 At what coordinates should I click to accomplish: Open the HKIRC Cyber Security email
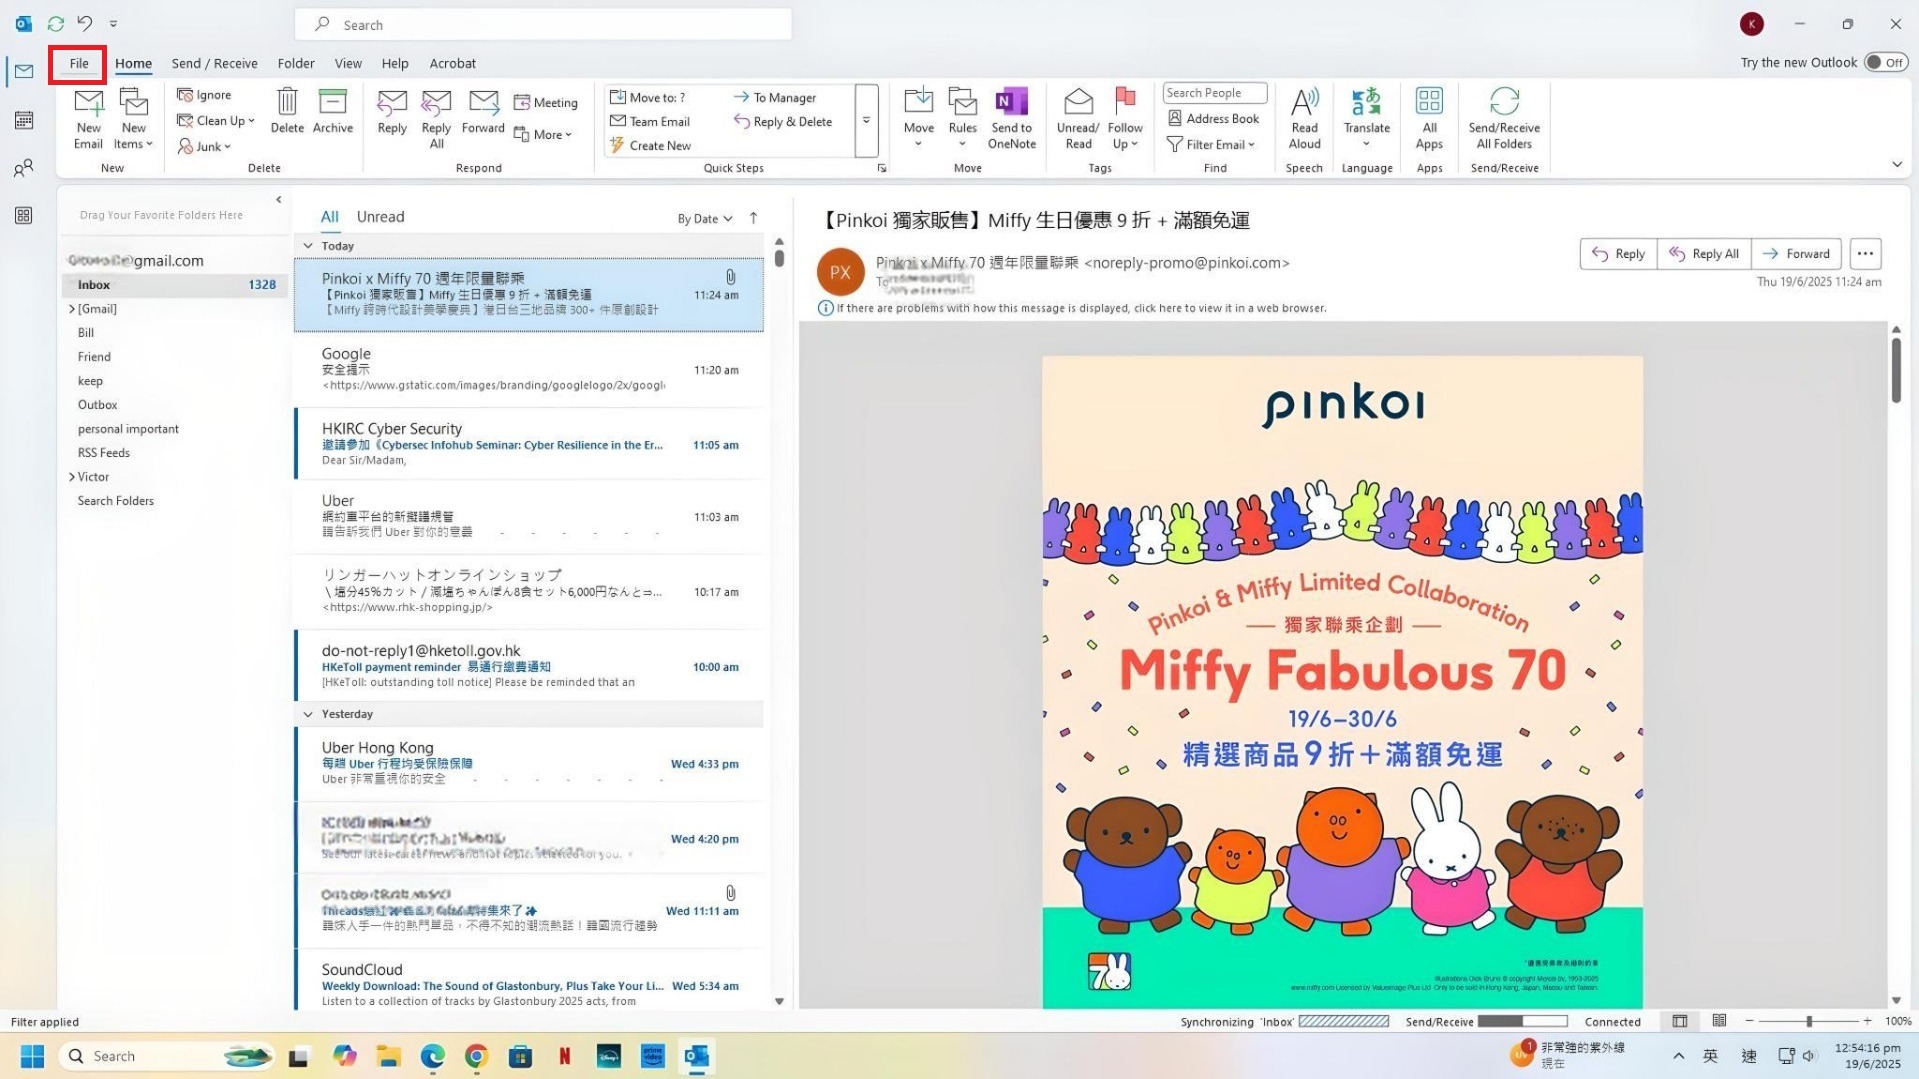tap(529, 444)
